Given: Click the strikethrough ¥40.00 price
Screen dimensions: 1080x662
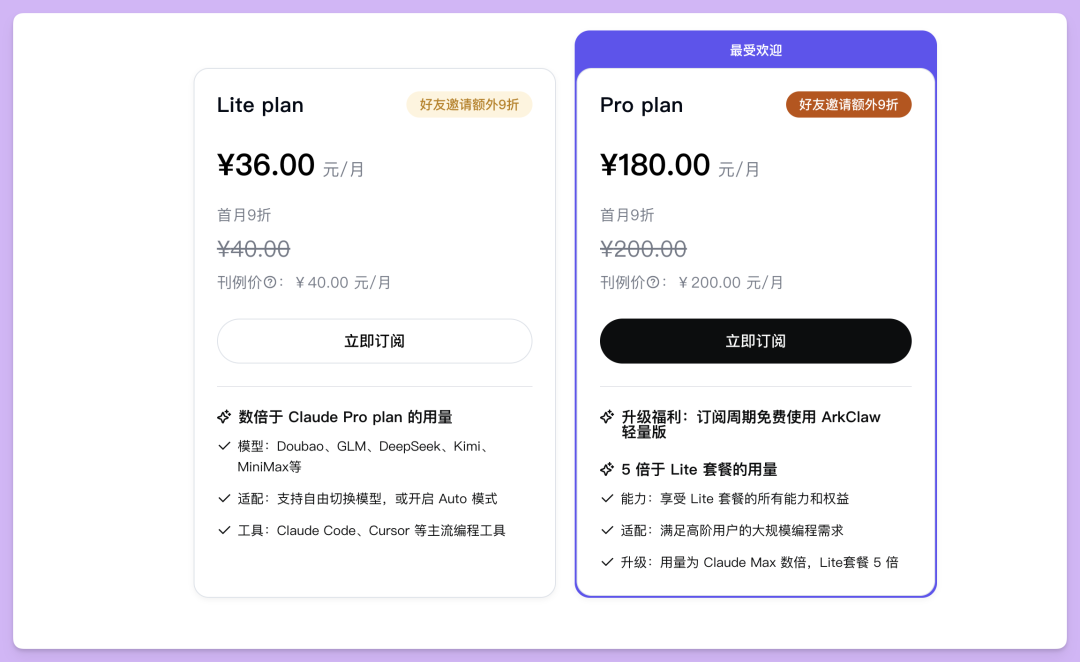Looking at the screenshot, I should (253, 248).
